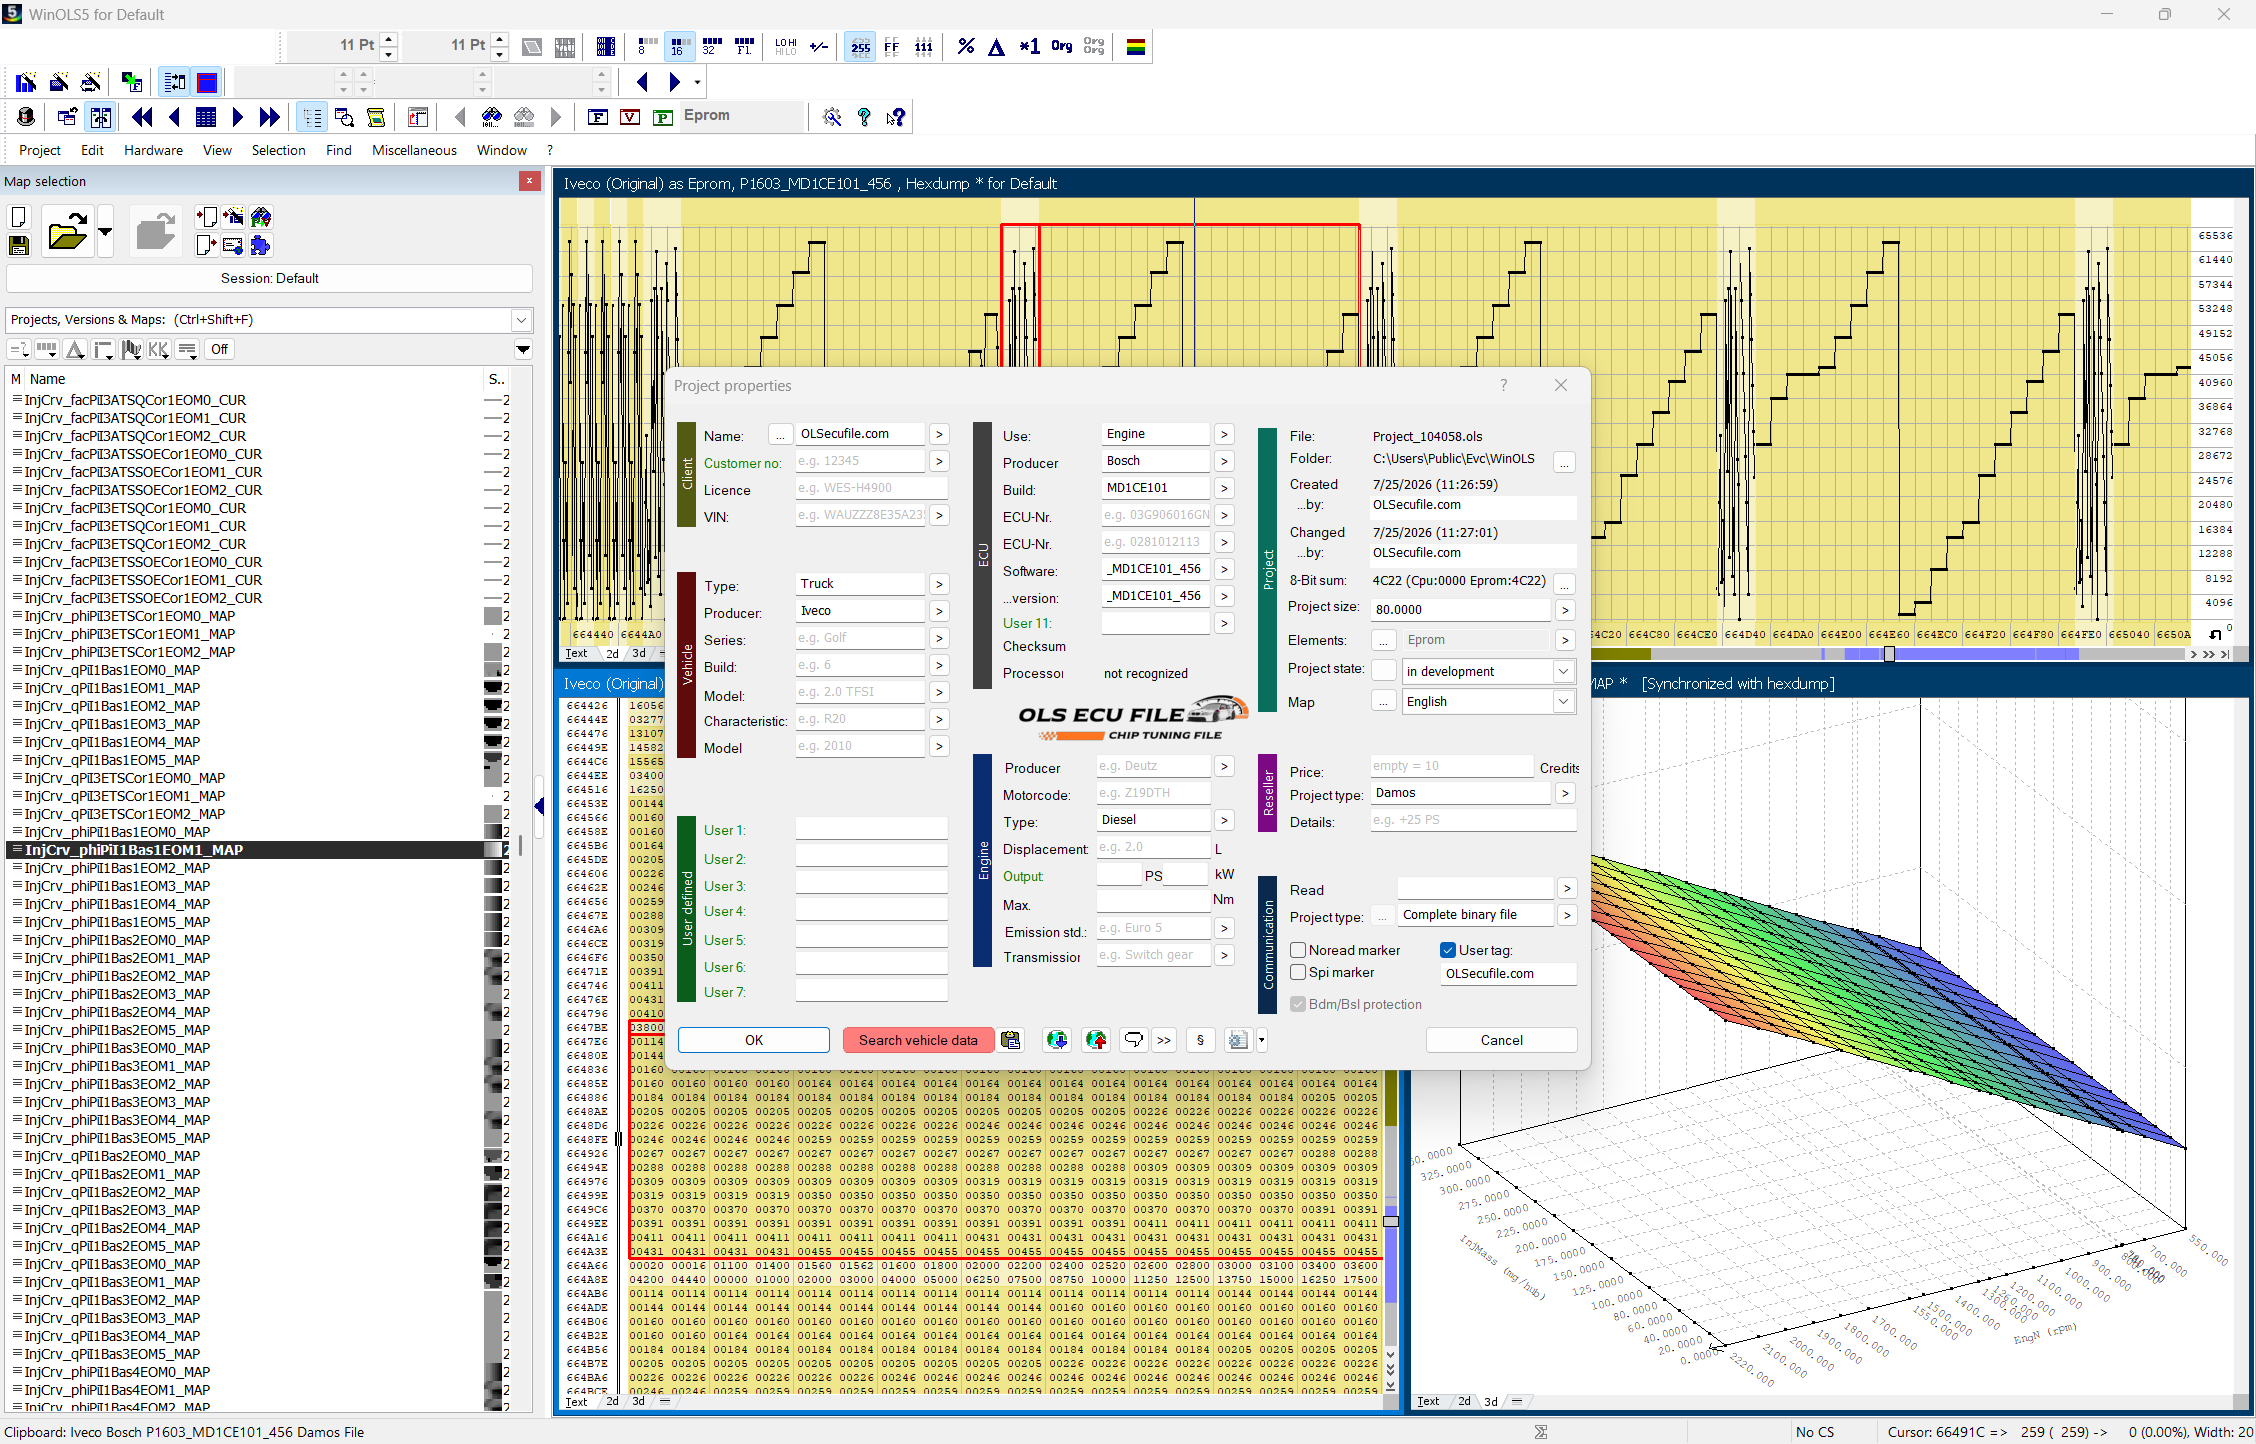Click the binoculars search icon
Screen dimensions: 2256x1444
point(491,117)
